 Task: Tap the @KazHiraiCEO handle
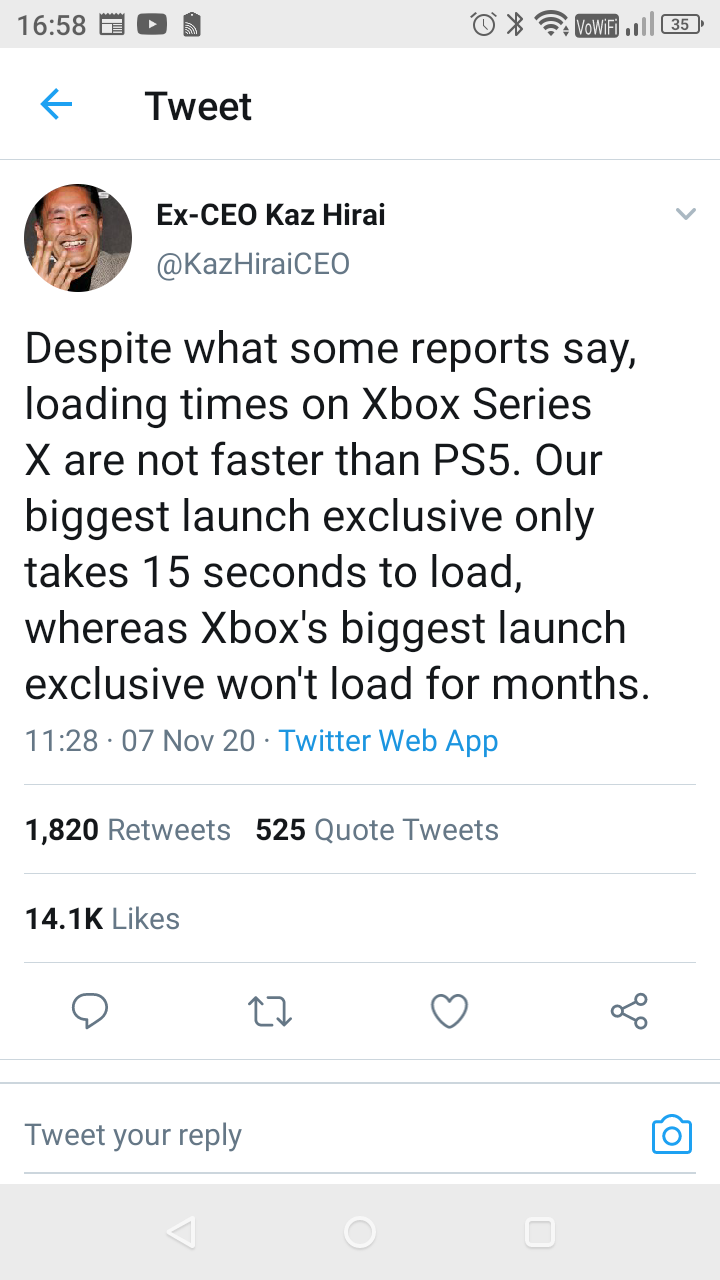tap(253, 263)
